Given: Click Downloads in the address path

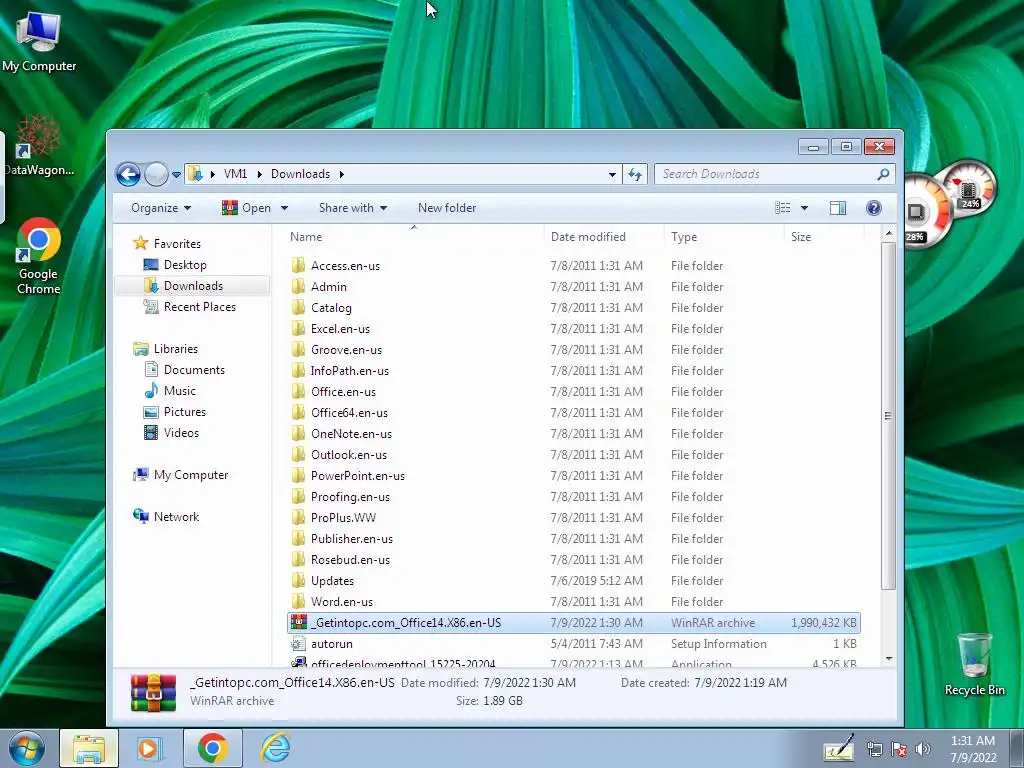Looking at the screenshot, I should click(300, 174).
